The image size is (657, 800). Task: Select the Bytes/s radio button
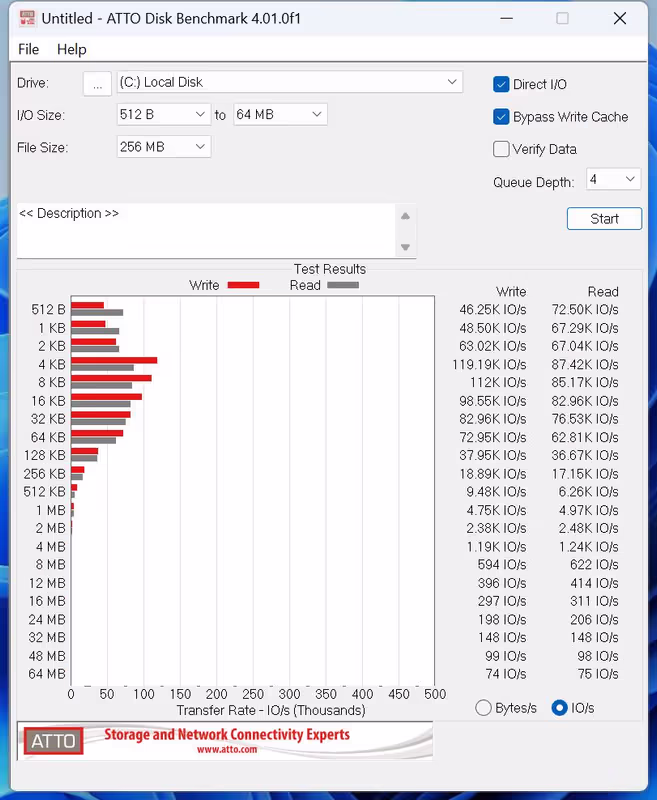coord(484,708)
